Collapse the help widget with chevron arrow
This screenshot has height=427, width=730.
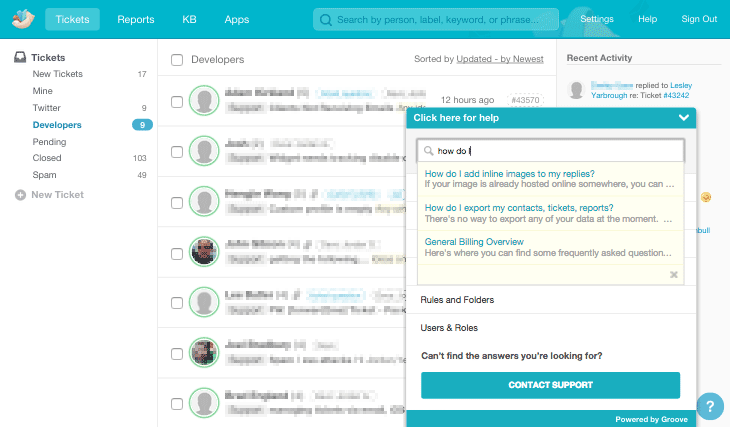tap(683, 118)
